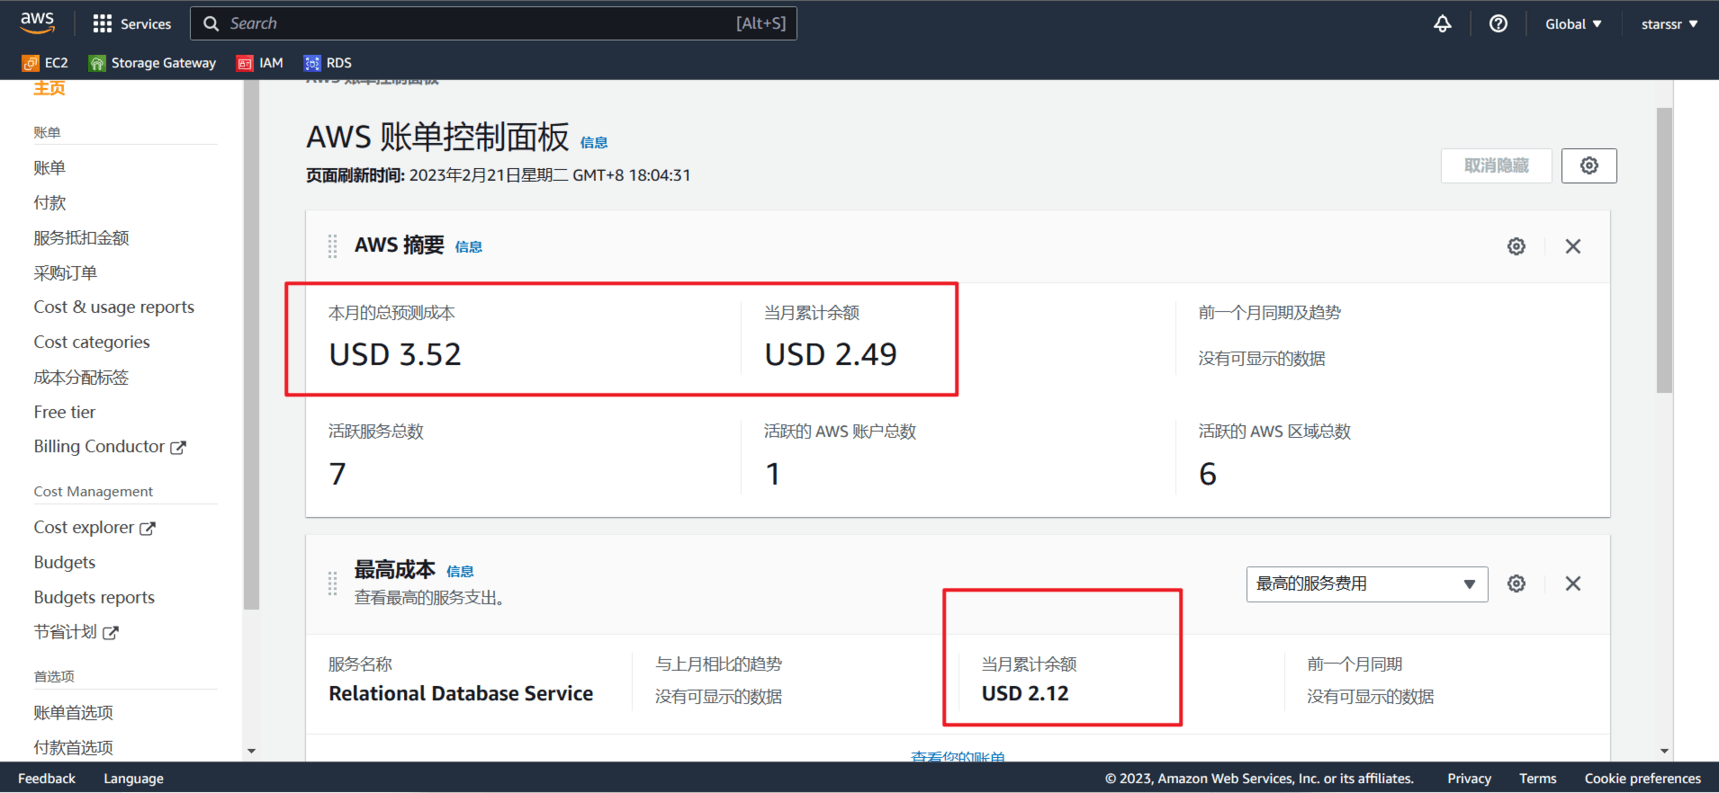The width and height of the screenshot is (1719, 793).
Task: Open the help question mark icon
Action: [x=1498, y=23]
